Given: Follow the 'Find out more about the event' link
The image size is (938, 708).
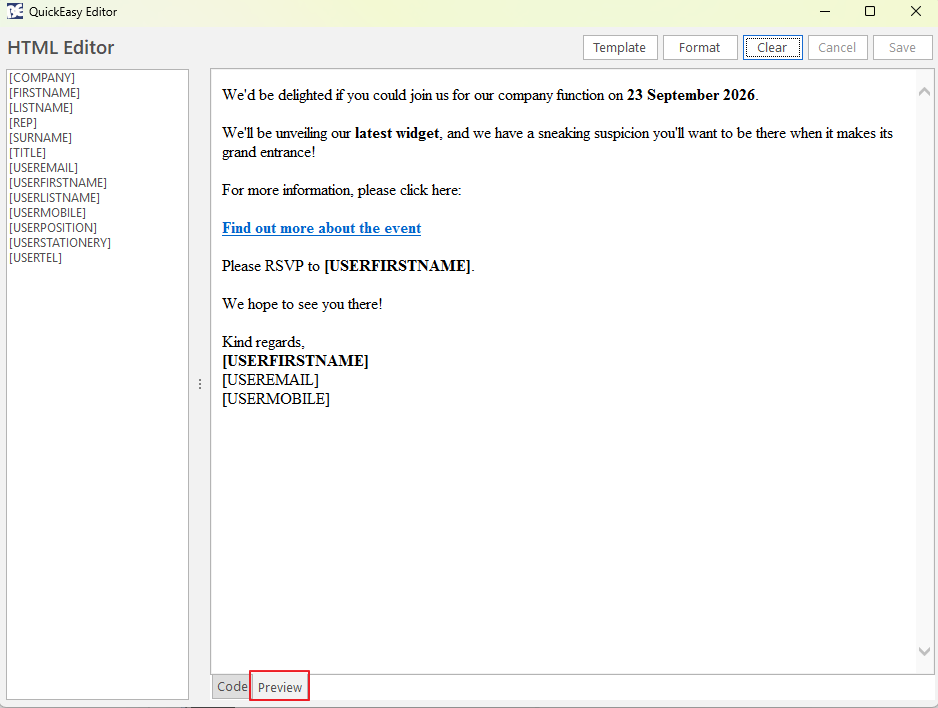Looking at the screenshot, I should tap(321, 228).
